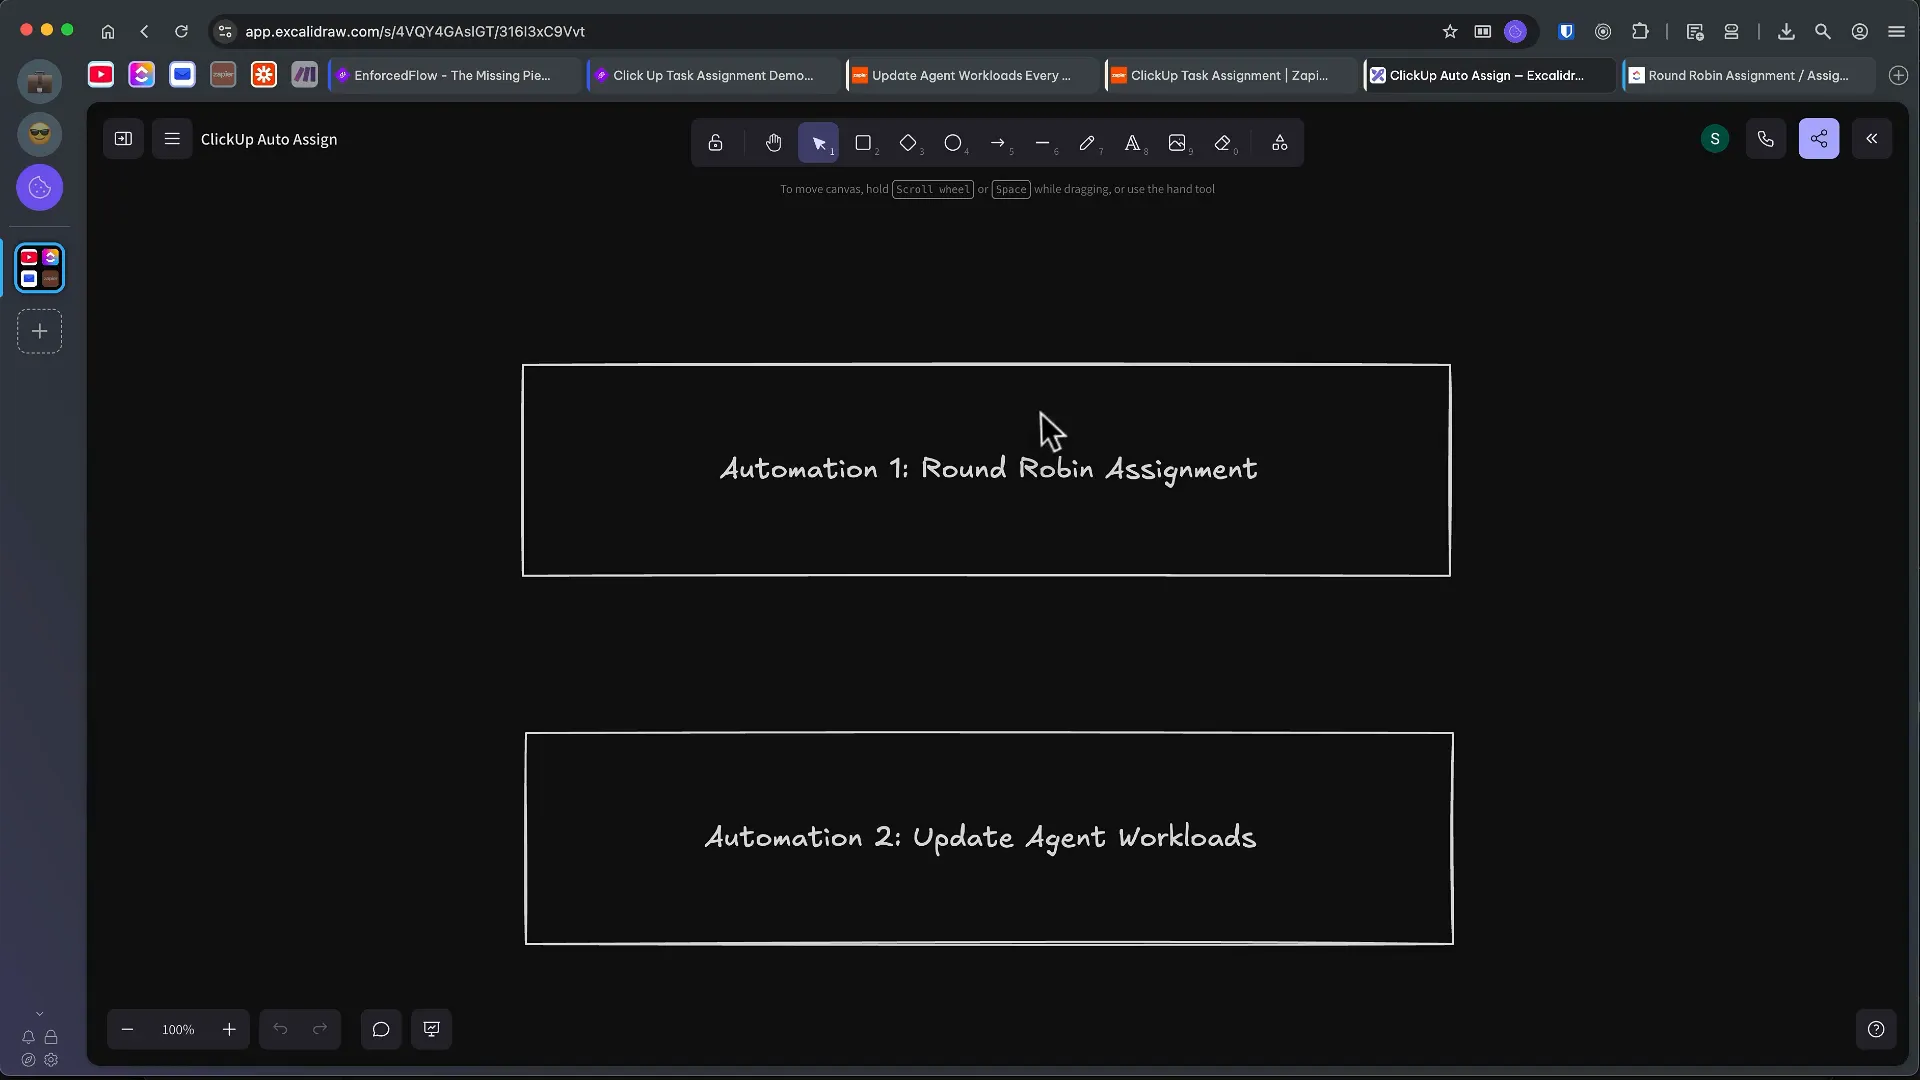Select the Arrow tool
The height and width of the screenshot is (1080, 1920).
point(999,143)
